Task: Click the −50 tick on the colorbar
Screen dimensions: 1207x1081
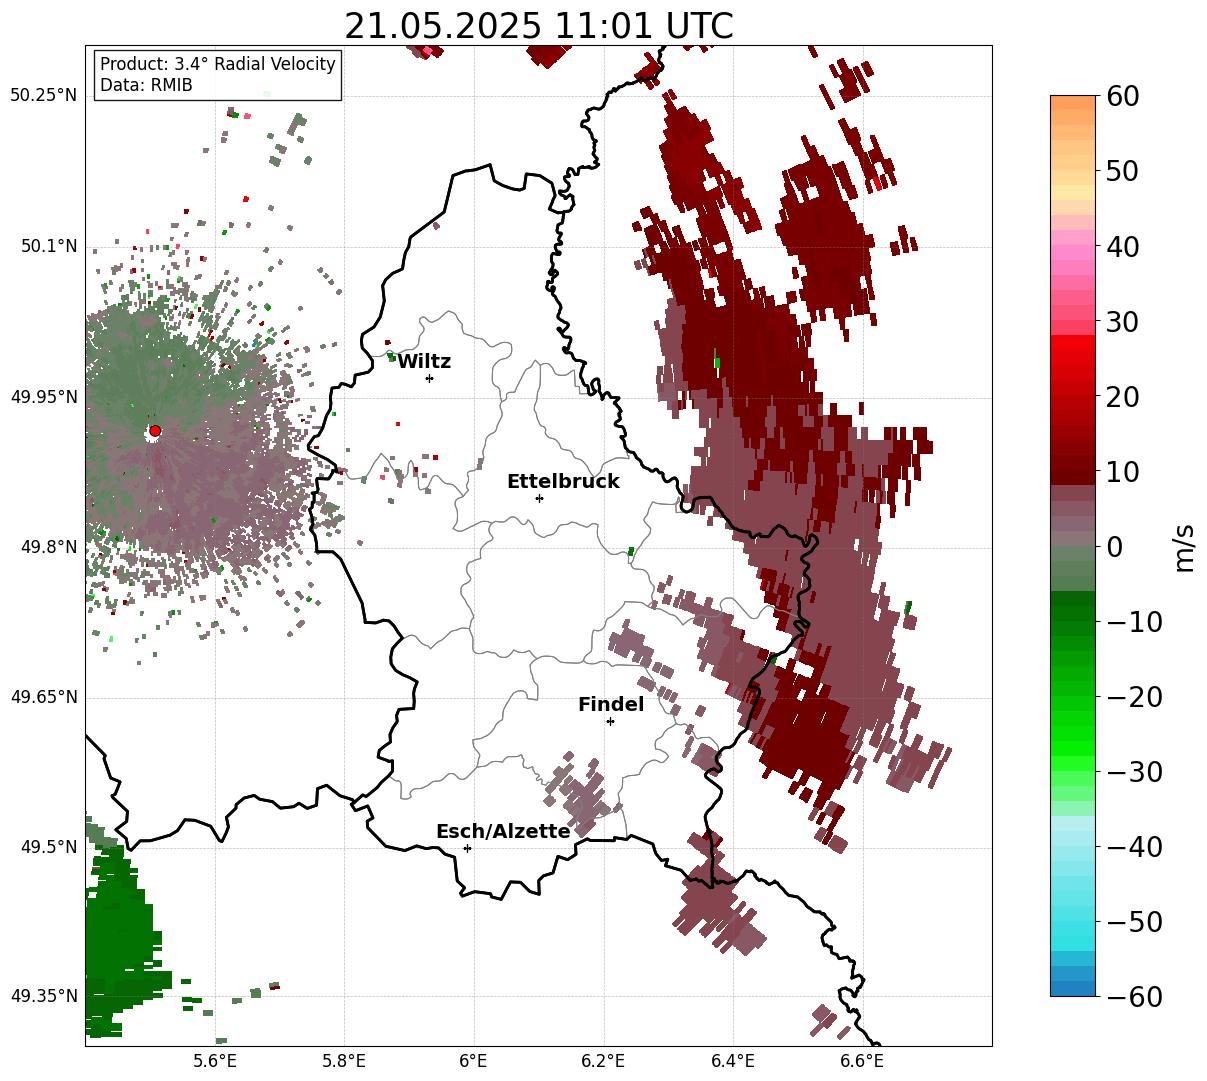Action: [1134, 922]
